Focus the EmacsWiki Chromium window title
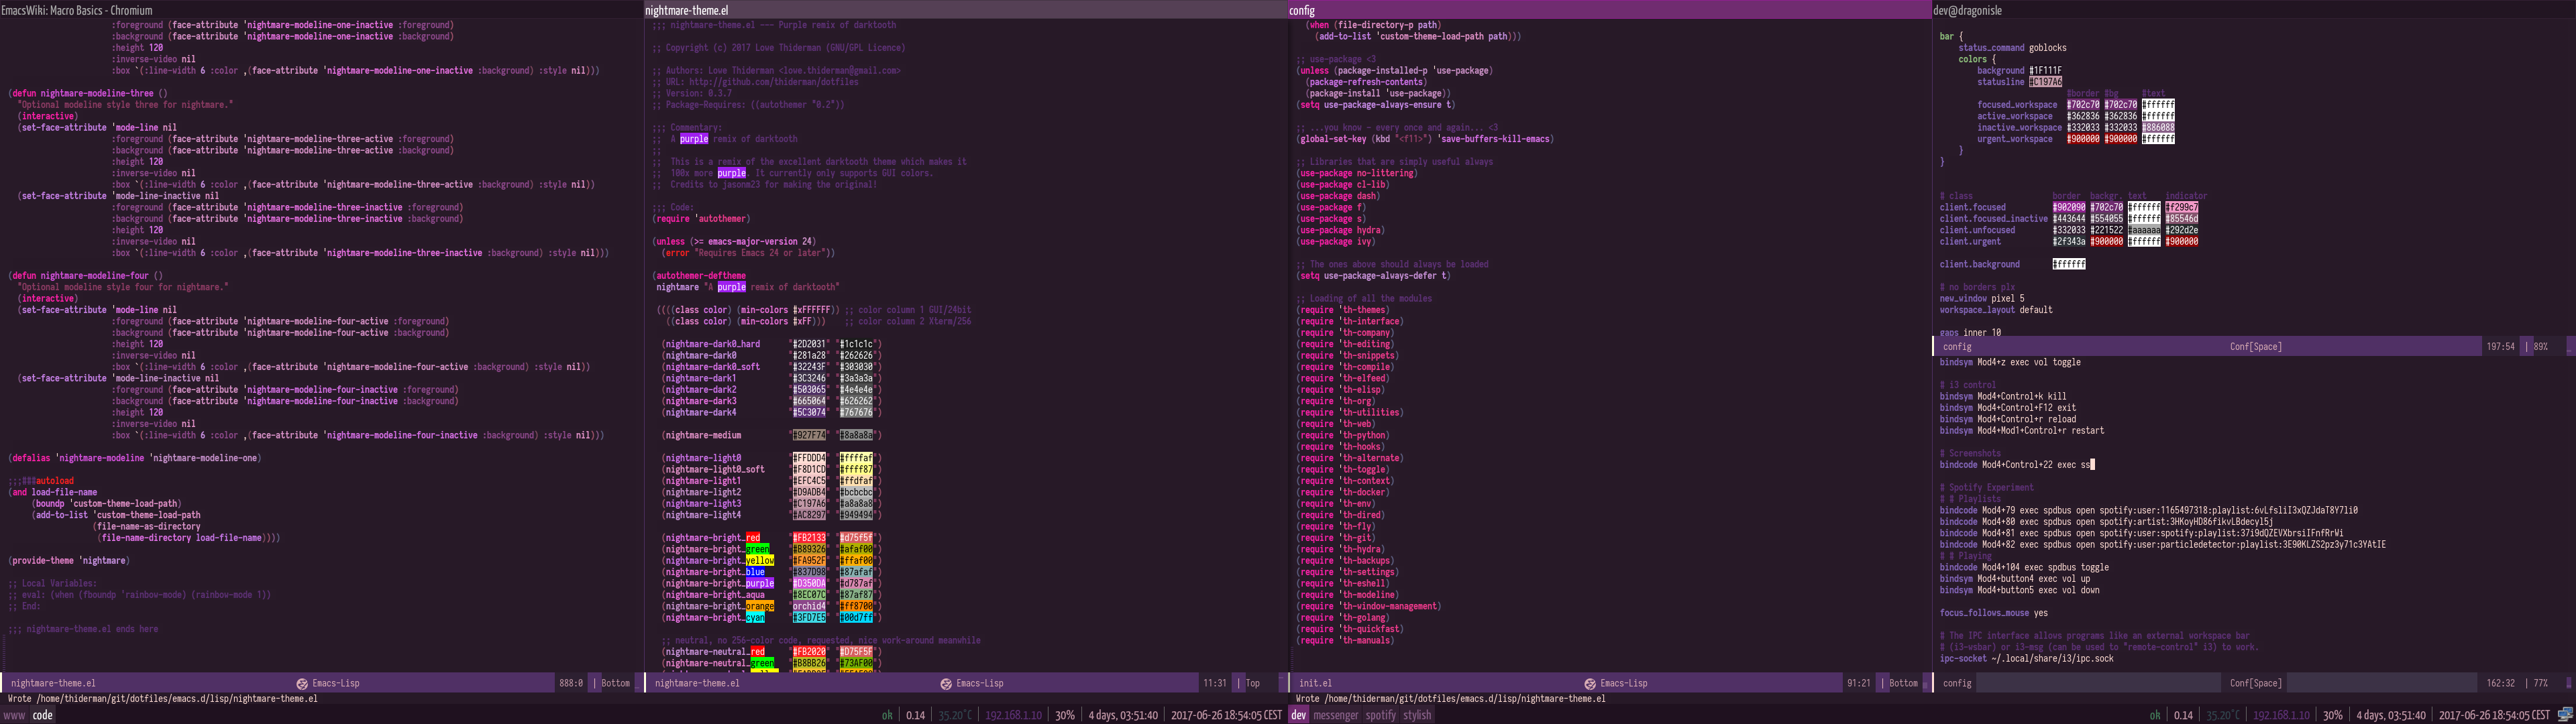The width and height of the screenshot is (2576, 724). tap(77, 10)
